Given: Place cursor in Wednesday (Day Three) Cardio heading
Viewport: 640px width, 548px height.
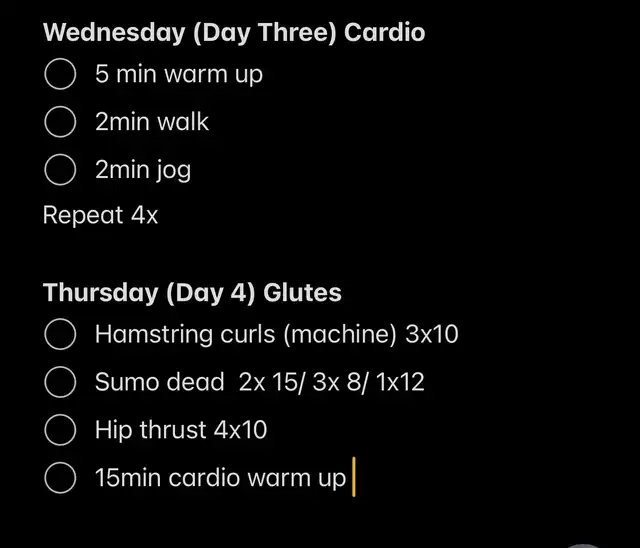Looking at the screenshot, I should [234, 32].
